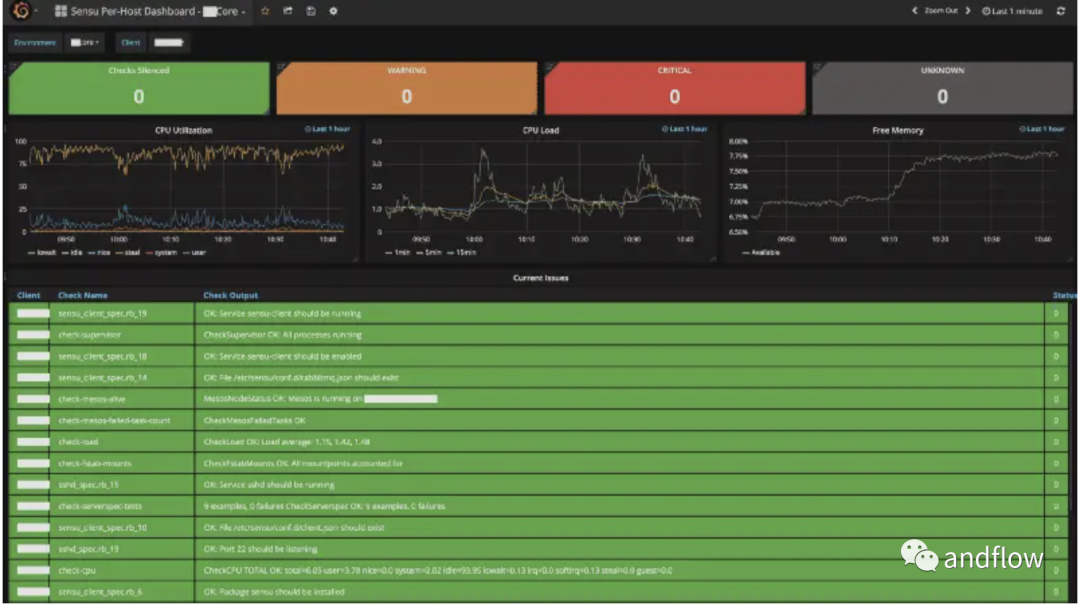
Task: Open the Sensu Per-Host Dashboard picker dropdown
Action: click(x=150, y=11)
